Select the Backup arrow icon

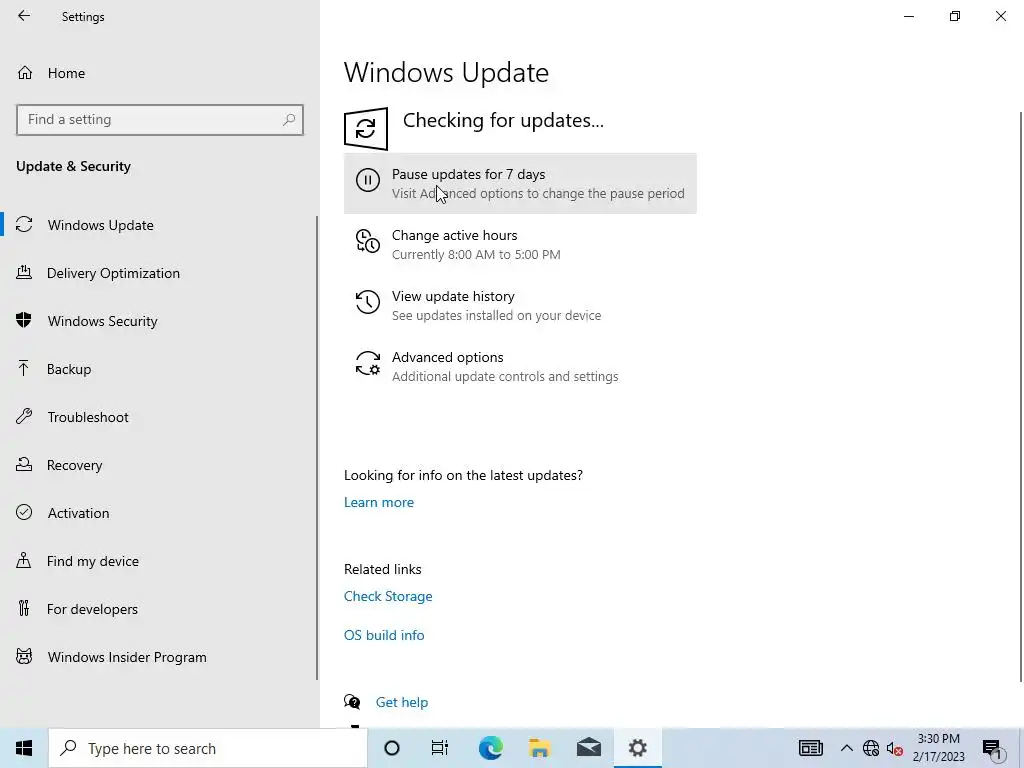24,368
